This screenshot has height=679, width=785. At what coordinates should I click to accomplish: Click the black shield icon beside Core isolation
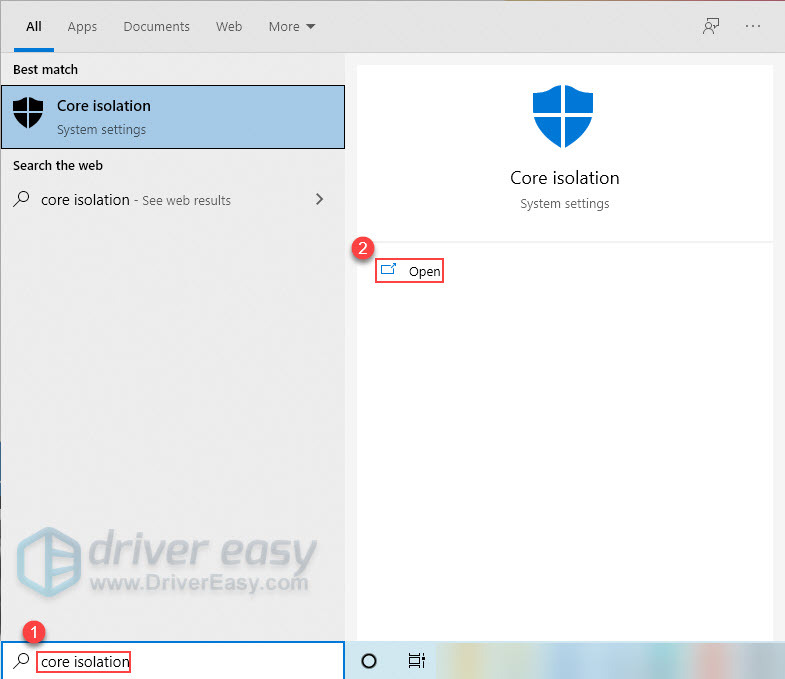click(28, 112)
